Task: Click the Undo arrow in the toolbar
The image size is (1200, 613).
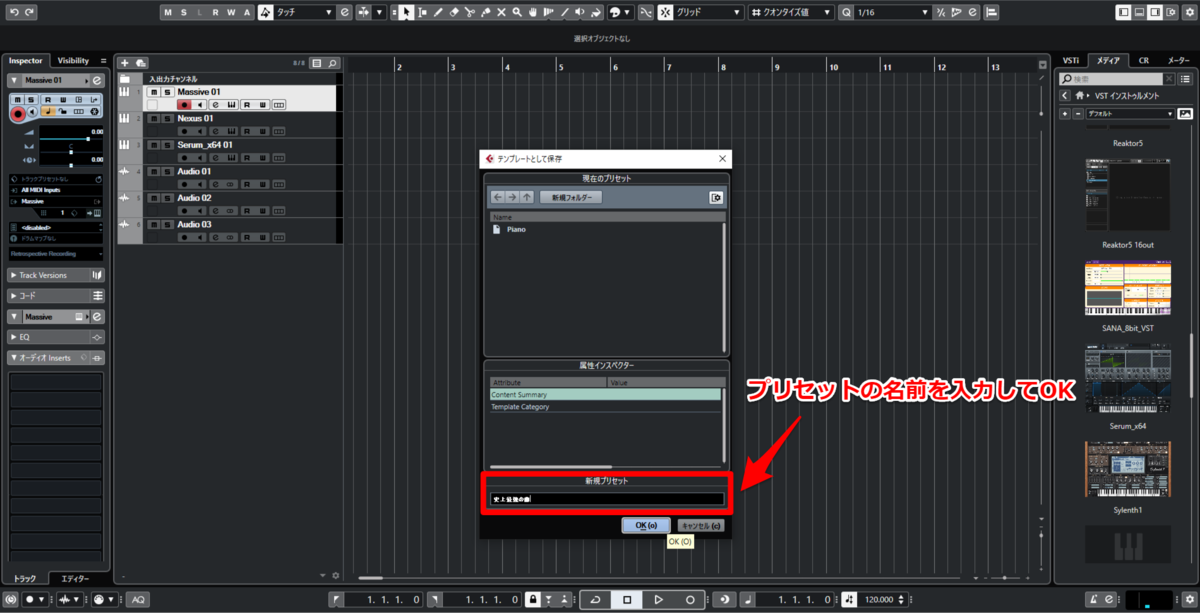Action: (14, 12)
